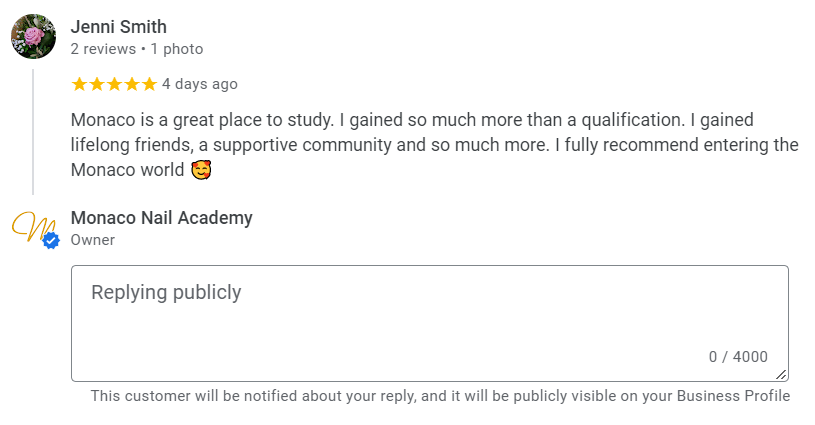Click the Monaco Nail Academy name
The width and height of the screenshot is (815, 425).
coord(161,218)
